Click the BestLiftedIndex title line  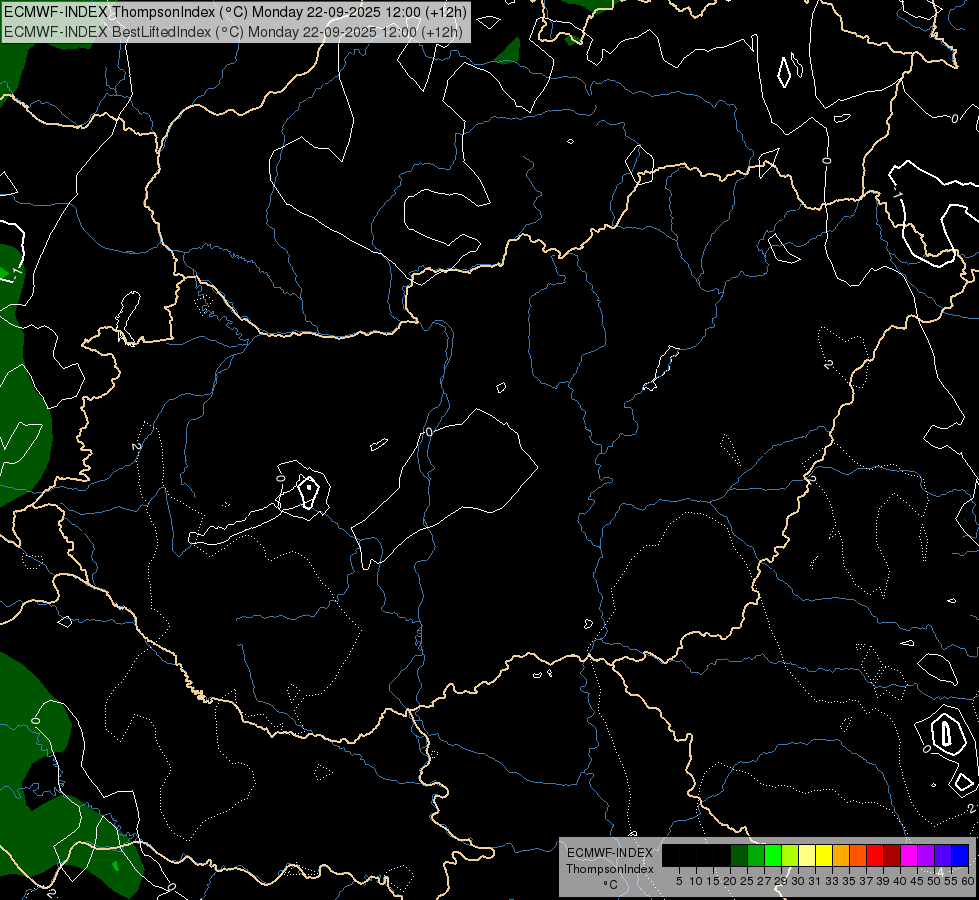click(x=233, y=32)
